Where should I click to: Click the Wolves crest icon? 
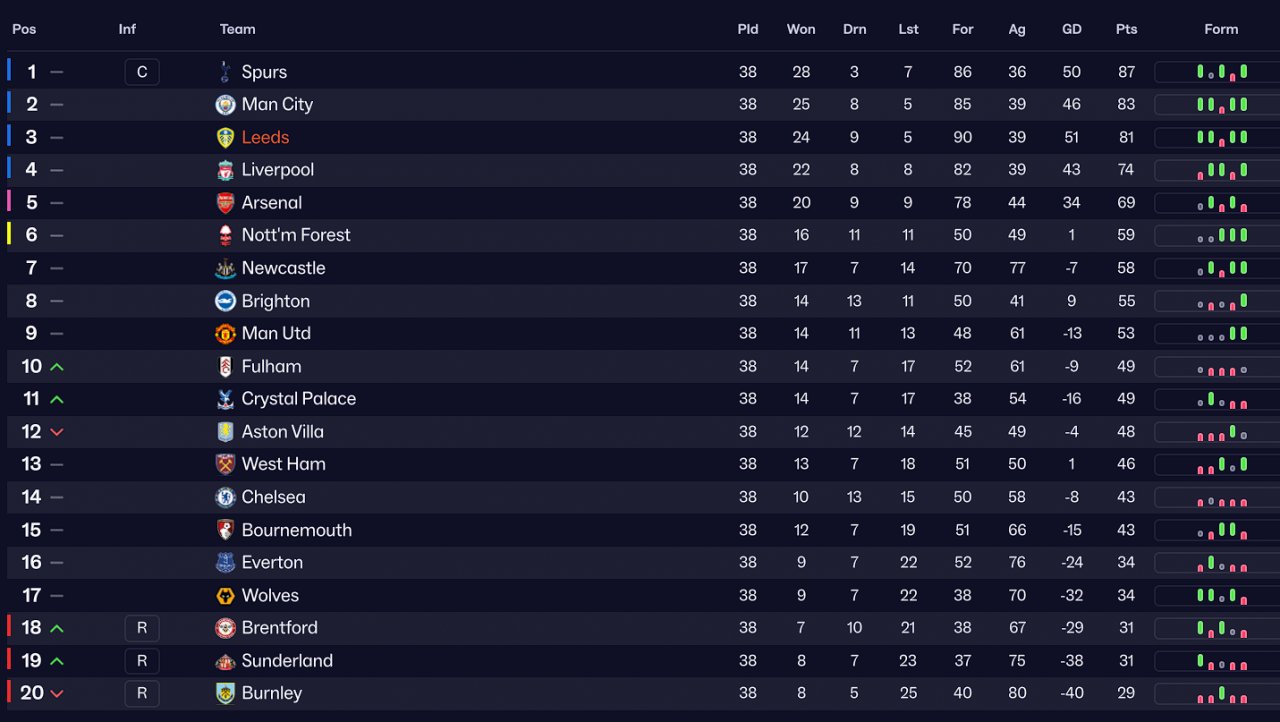[x=225, y=596]
